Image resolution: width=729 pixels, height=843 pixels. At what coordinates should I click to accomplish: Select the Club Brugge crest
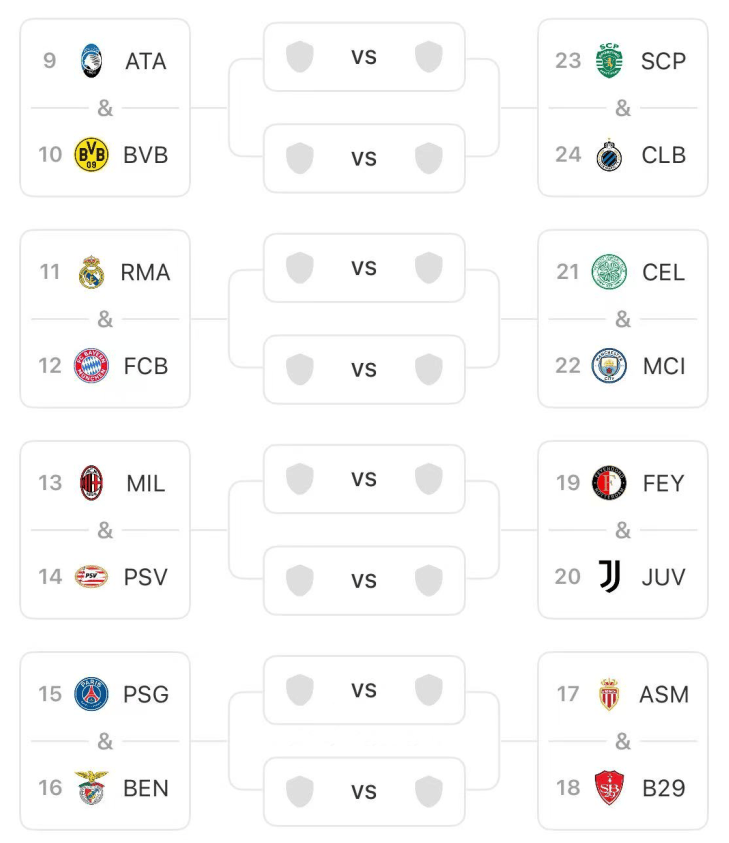608,155
